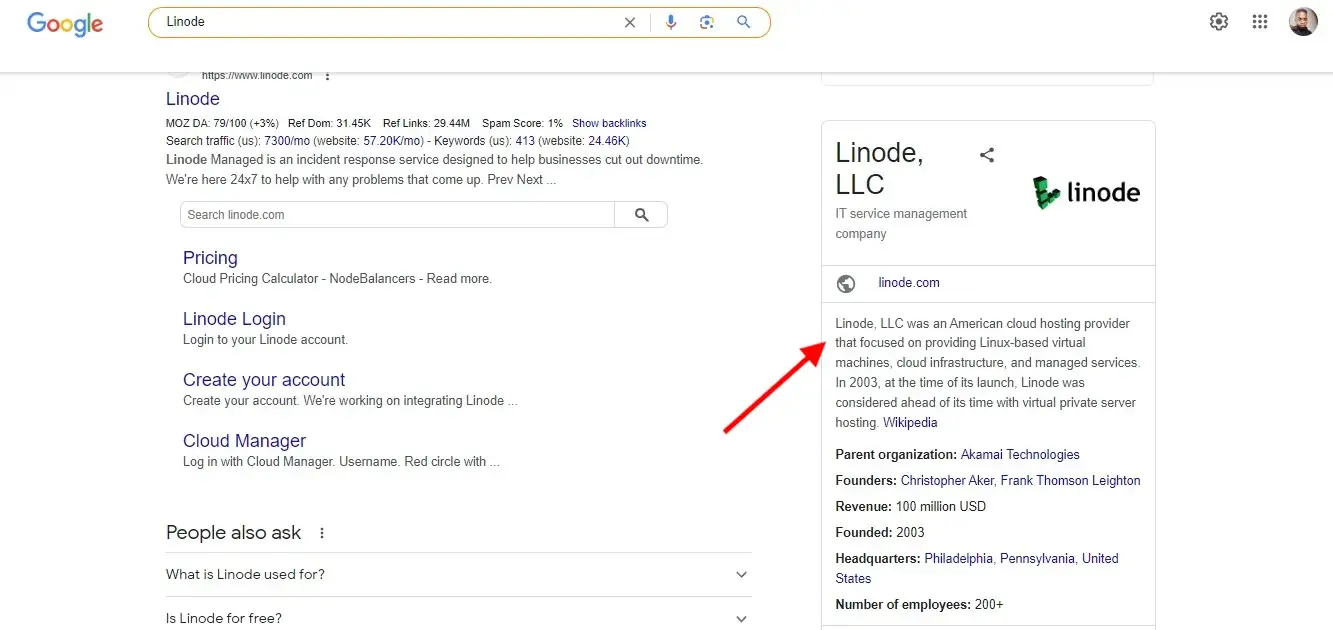
Task: Open more options beside linode.com URL
Action: tap(327, 75)
